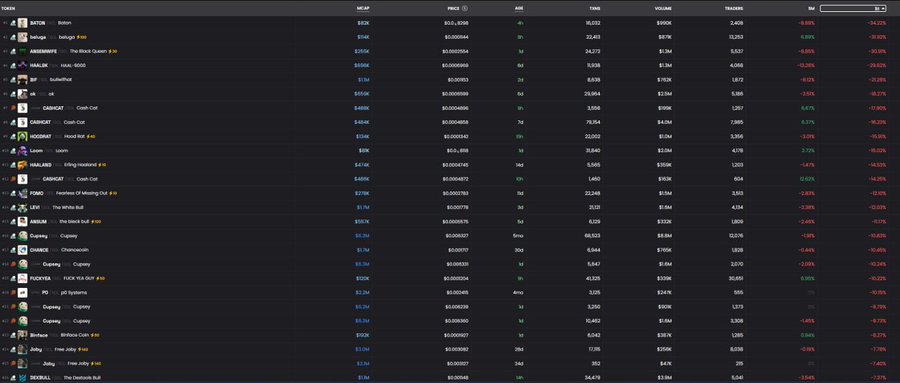
Task: Click the DEXBULL token avatar
Action: click(x=22, y=378)
